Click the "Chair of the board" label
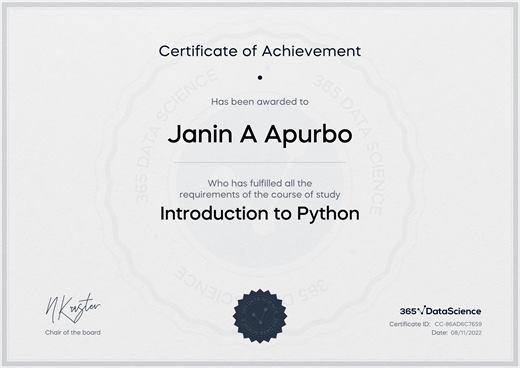This screenshot has width=520, height=368. [73, 332]
